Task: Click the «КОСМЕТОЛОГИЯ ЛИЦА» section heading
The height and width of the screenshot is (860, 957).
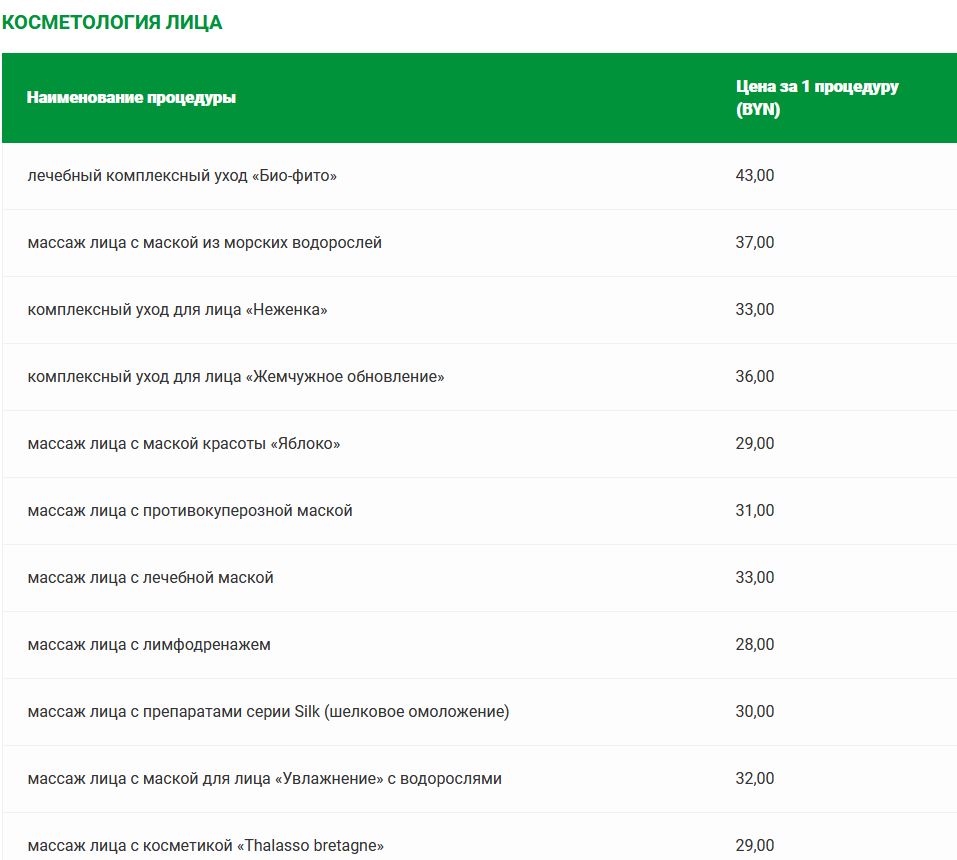Action: pyautogui.click(x=112, y=22)
